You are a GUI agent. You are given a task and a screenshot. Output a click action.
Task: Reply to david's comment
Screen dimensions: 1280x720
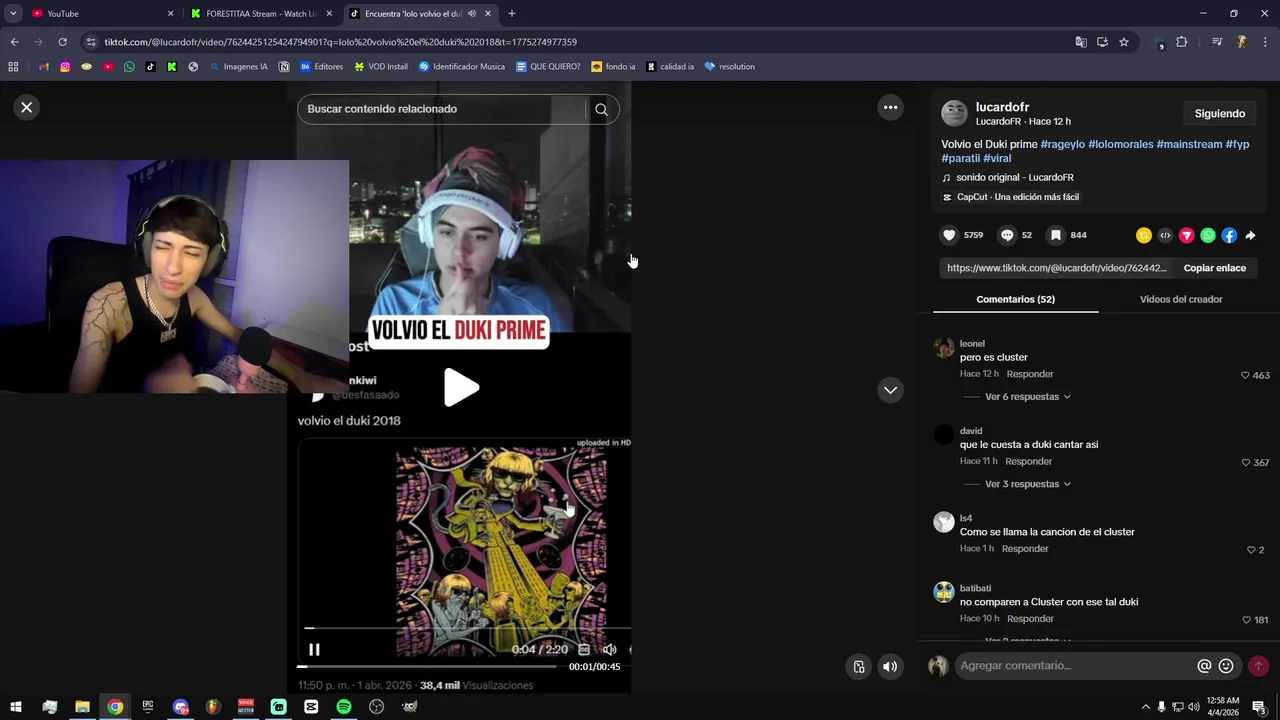click(x=1029, y=461)
